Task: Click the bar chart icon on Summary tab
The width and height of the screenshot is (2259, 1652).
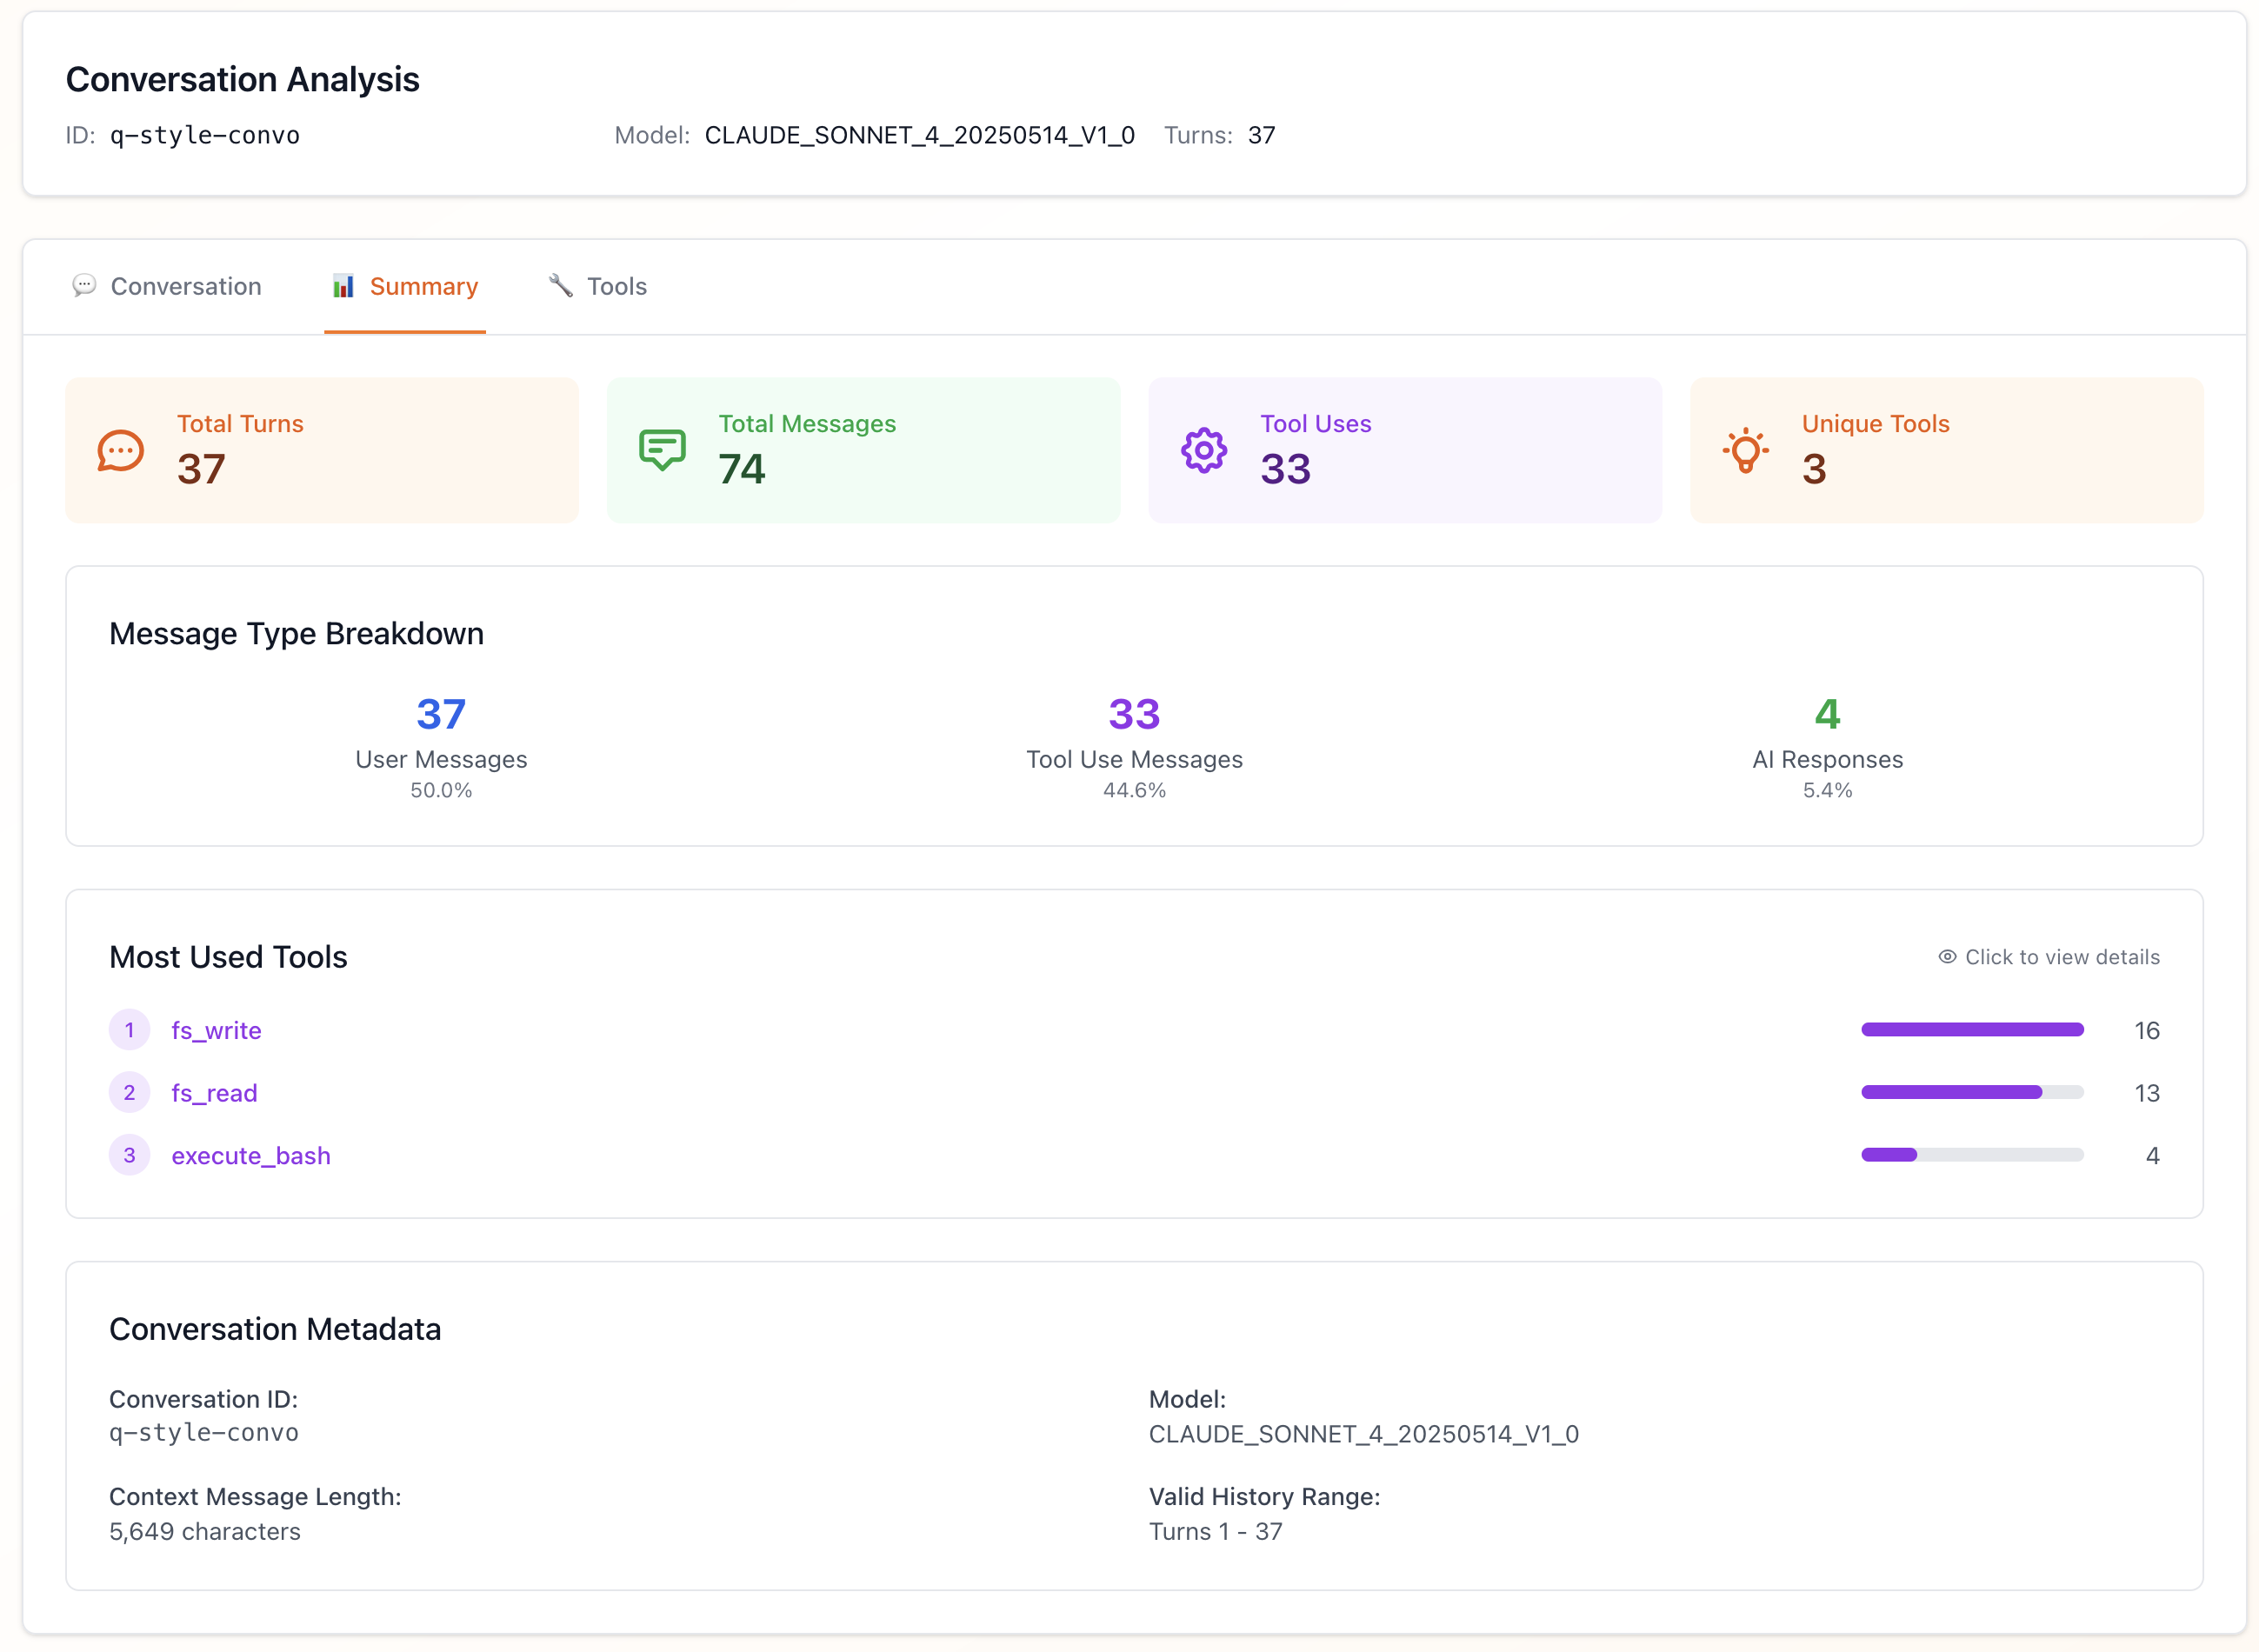Action: [343, 286]
